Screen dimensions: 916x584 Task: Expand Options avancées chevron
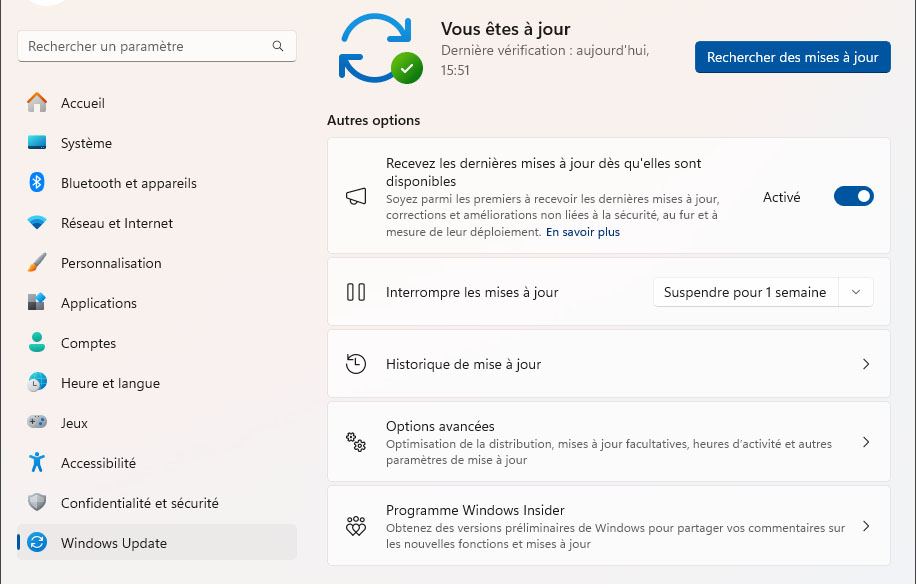pos(866,442)
